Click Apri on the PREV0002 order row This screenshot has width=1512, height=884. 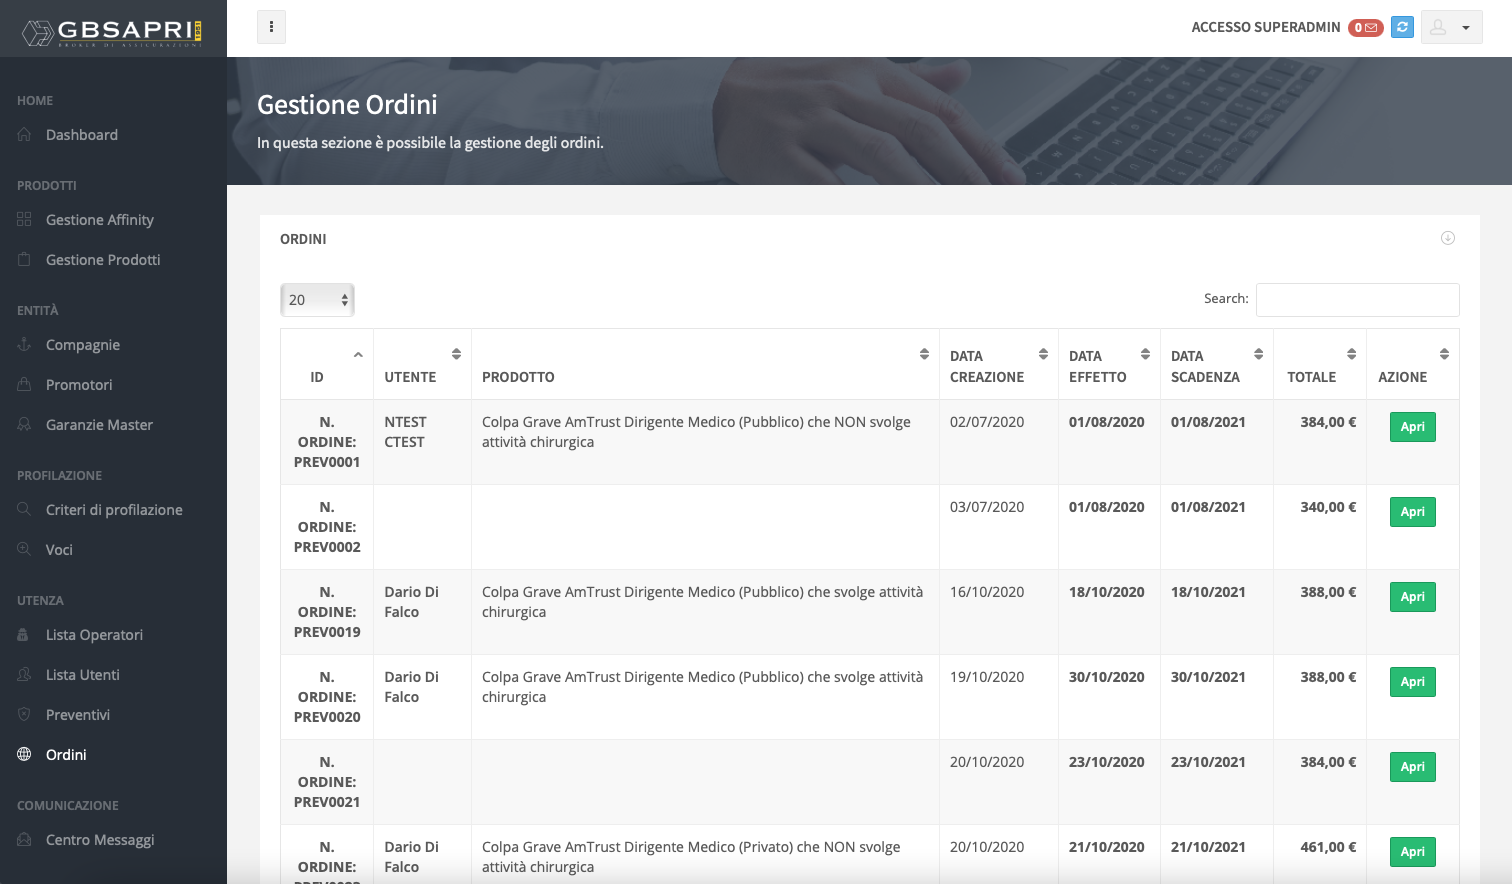pyautogui.click(x=1412, y=511)
